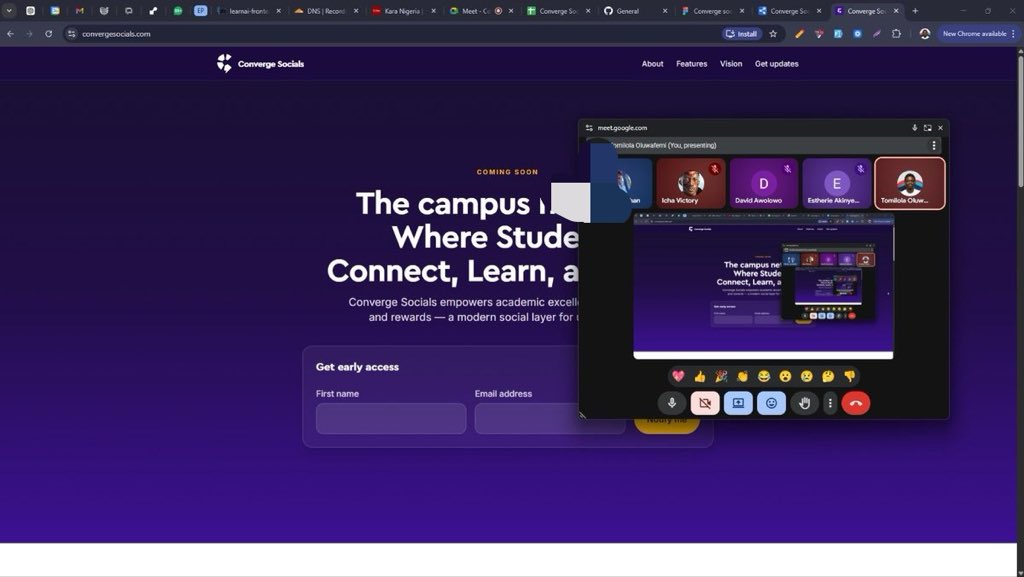Screen dimensions: 1024x577
Task: Send the thumbs up reaction
Action: pyautogui.click(x=700, y=376)
